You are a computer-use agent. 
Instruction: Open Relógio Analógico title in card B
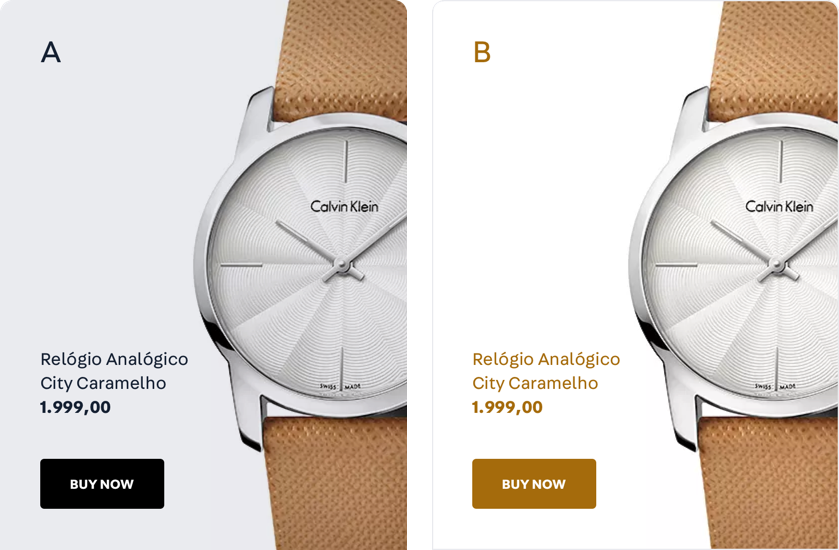pyautogui.click(x=546, y=359)
